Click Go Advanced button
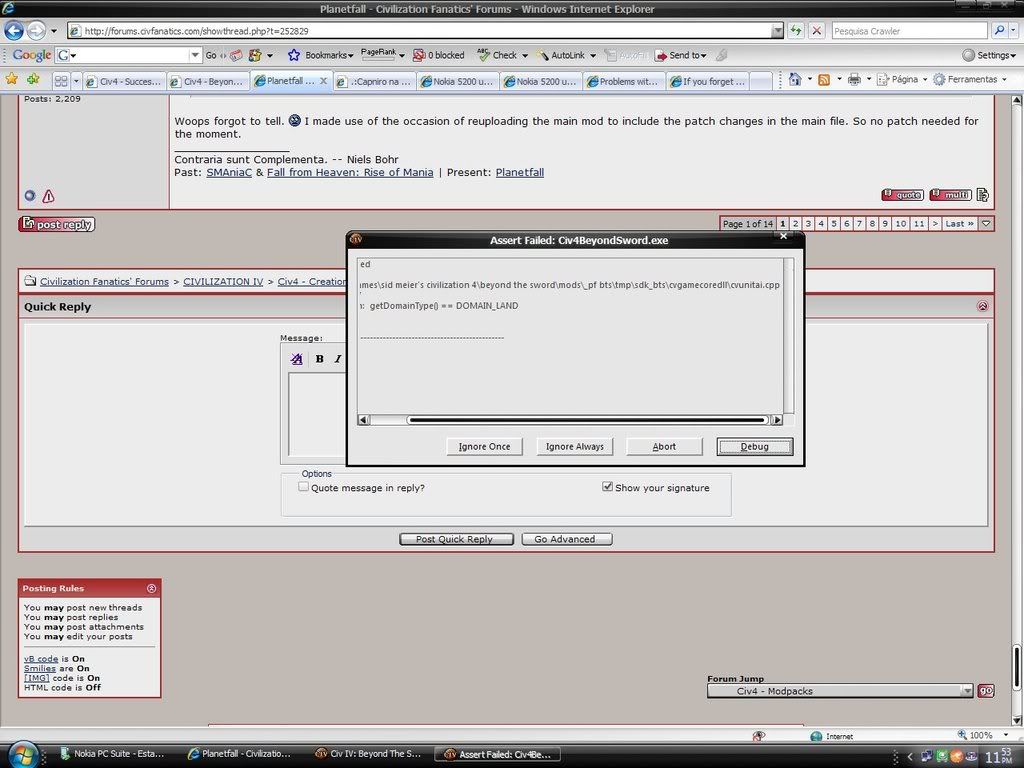 [566, 539]
